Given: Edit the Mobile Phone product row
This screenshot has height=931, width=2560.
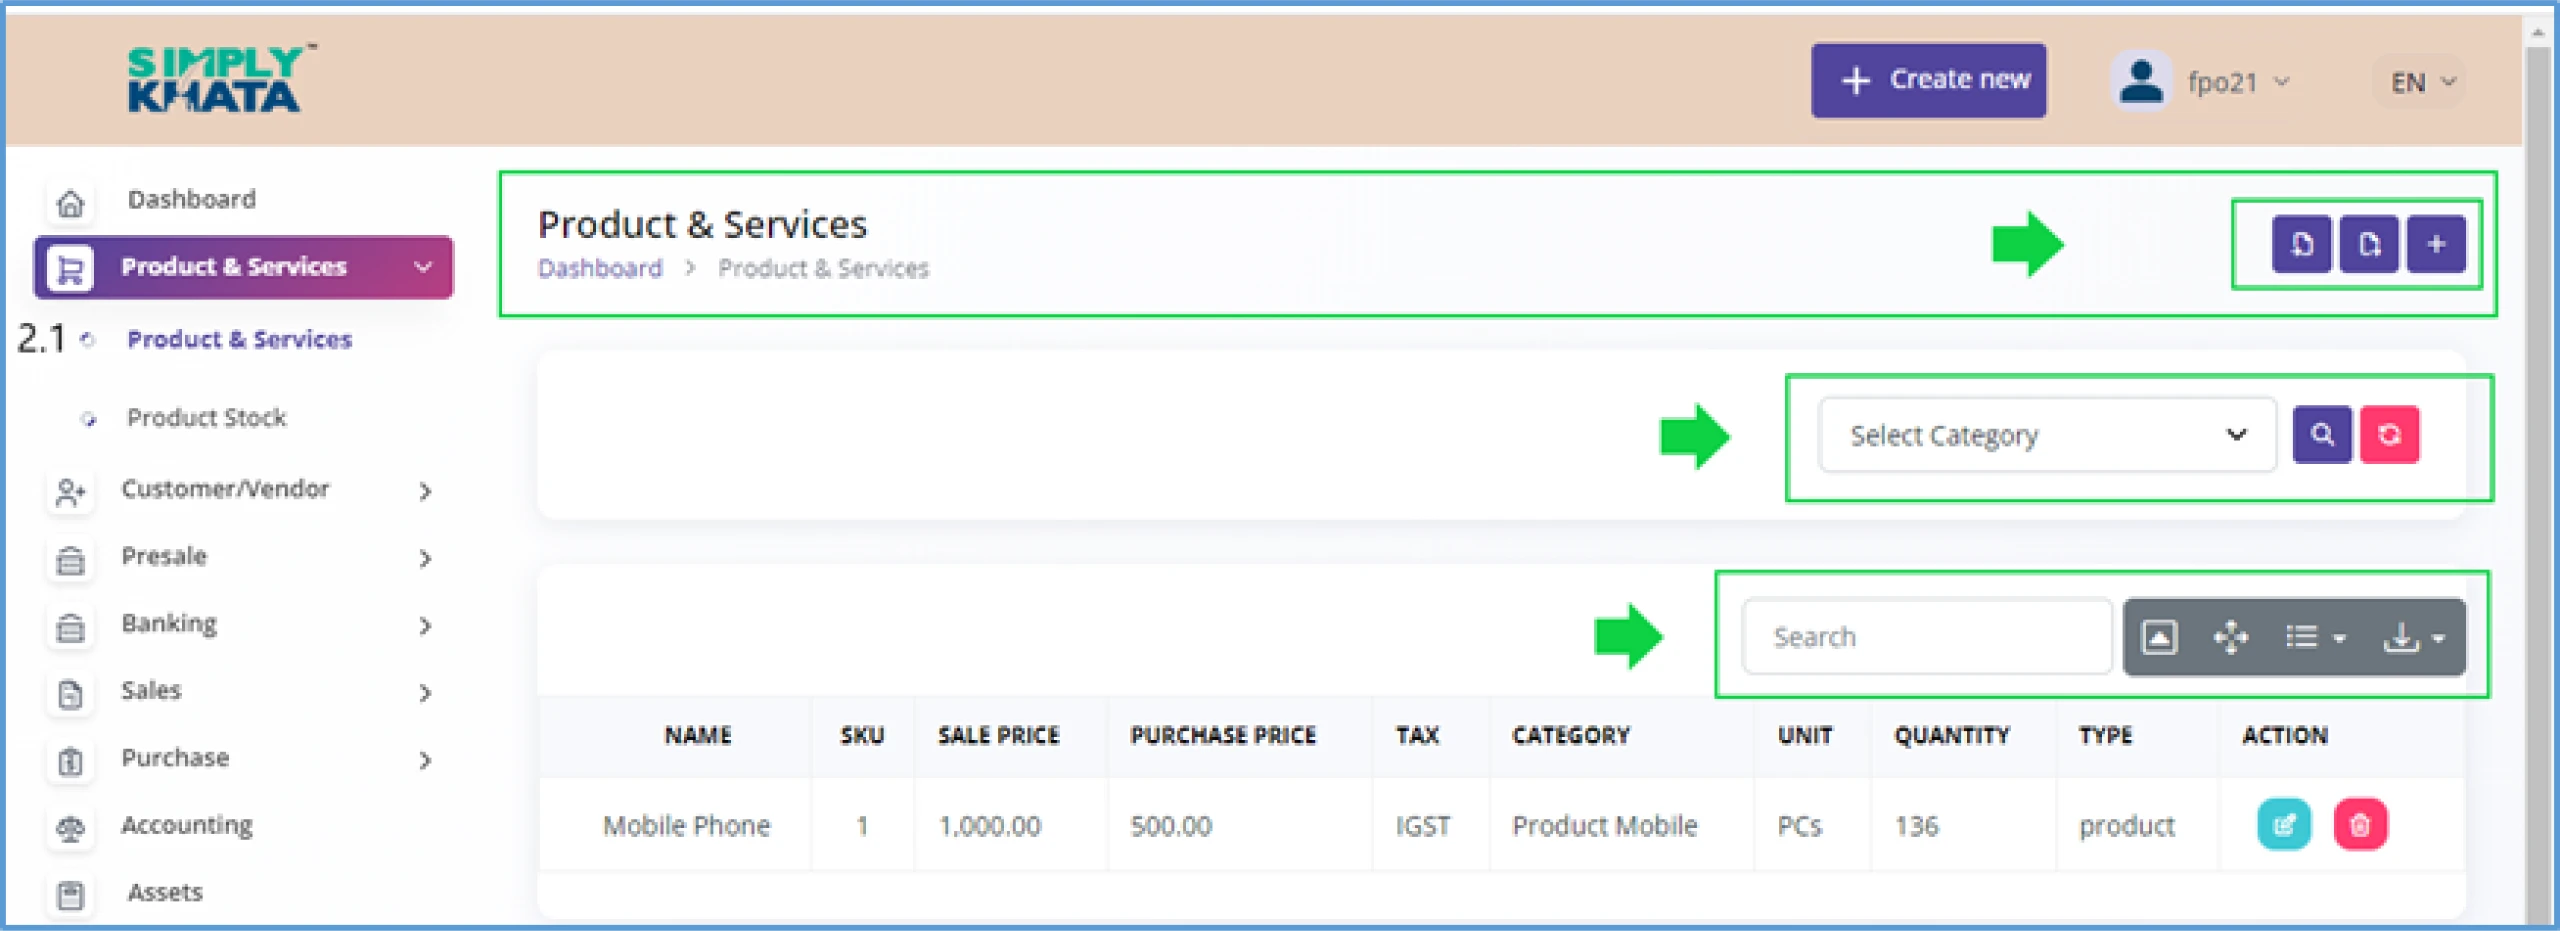Looking at the screenshot, I should (x=2284, y=825).
